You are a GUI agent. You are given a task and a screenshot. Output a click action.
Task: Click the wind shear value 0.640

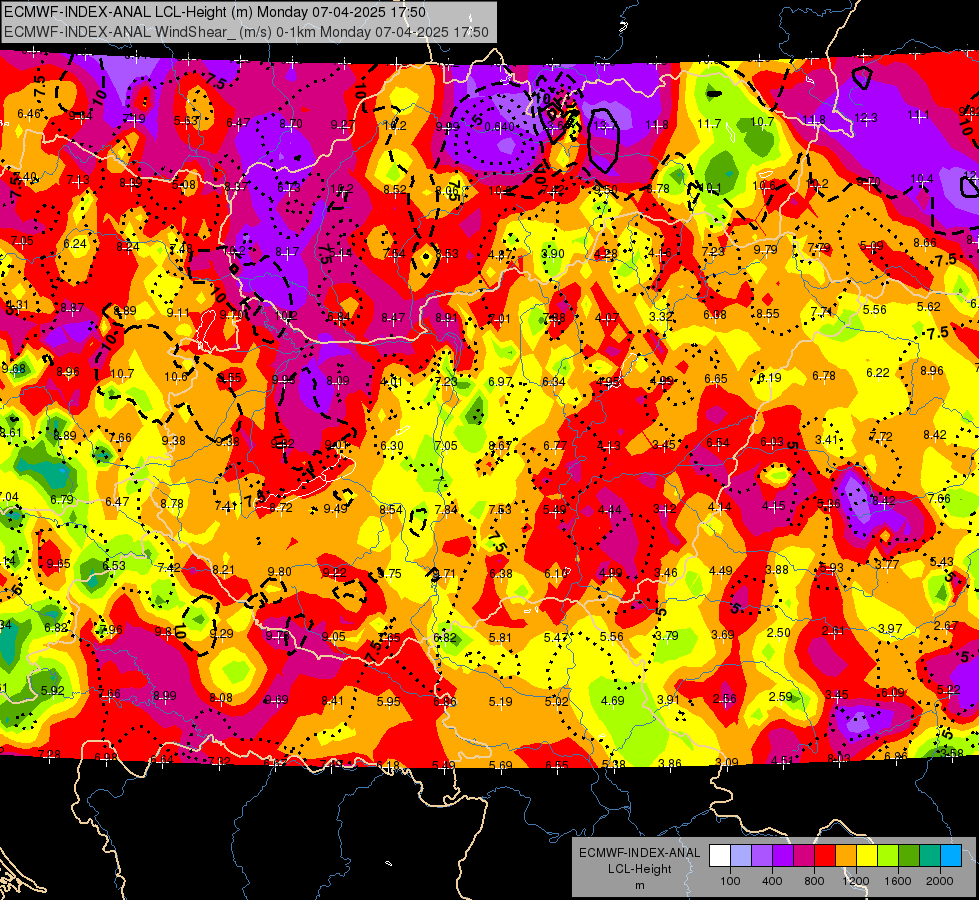pos(499,127)
